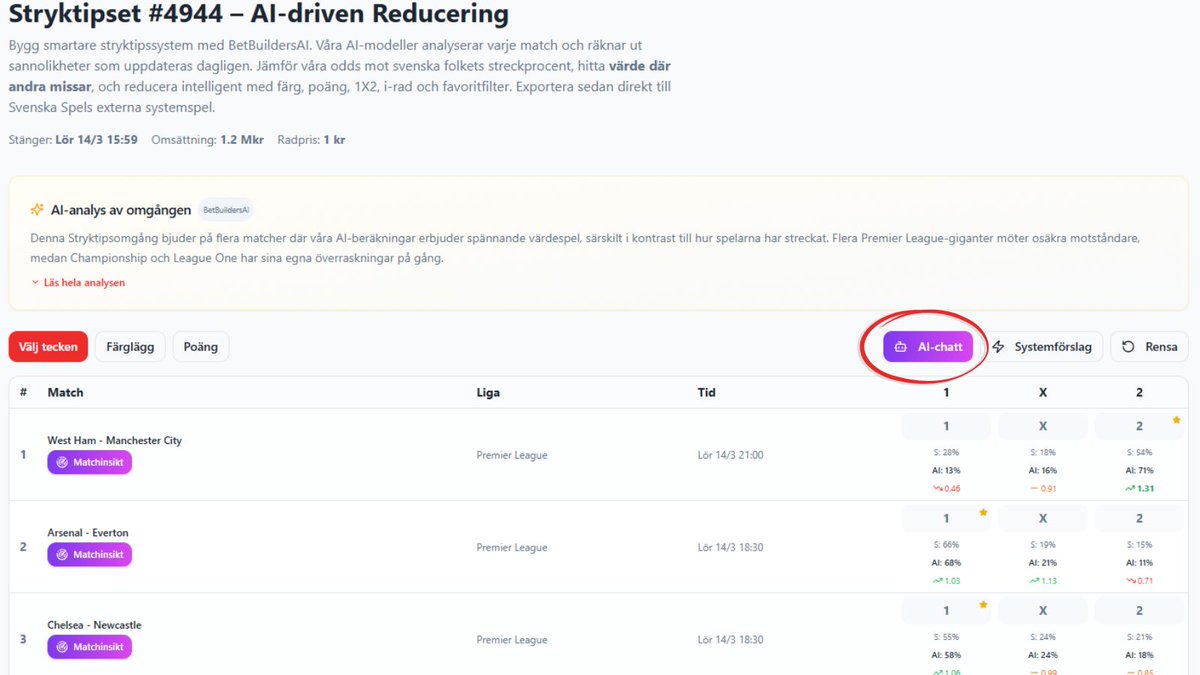This screenshot has height=675, width=1200.
Task: Click the reset arrow icon on Rensa
Action: (1128, 347)
